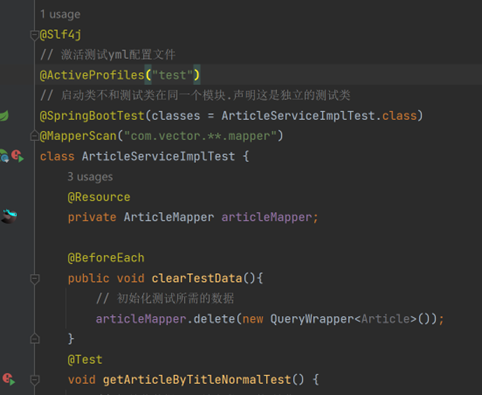This screenshot has width=482, height=395.
Task: Click the ArticleMapper type name
Action: click(169, 217)
